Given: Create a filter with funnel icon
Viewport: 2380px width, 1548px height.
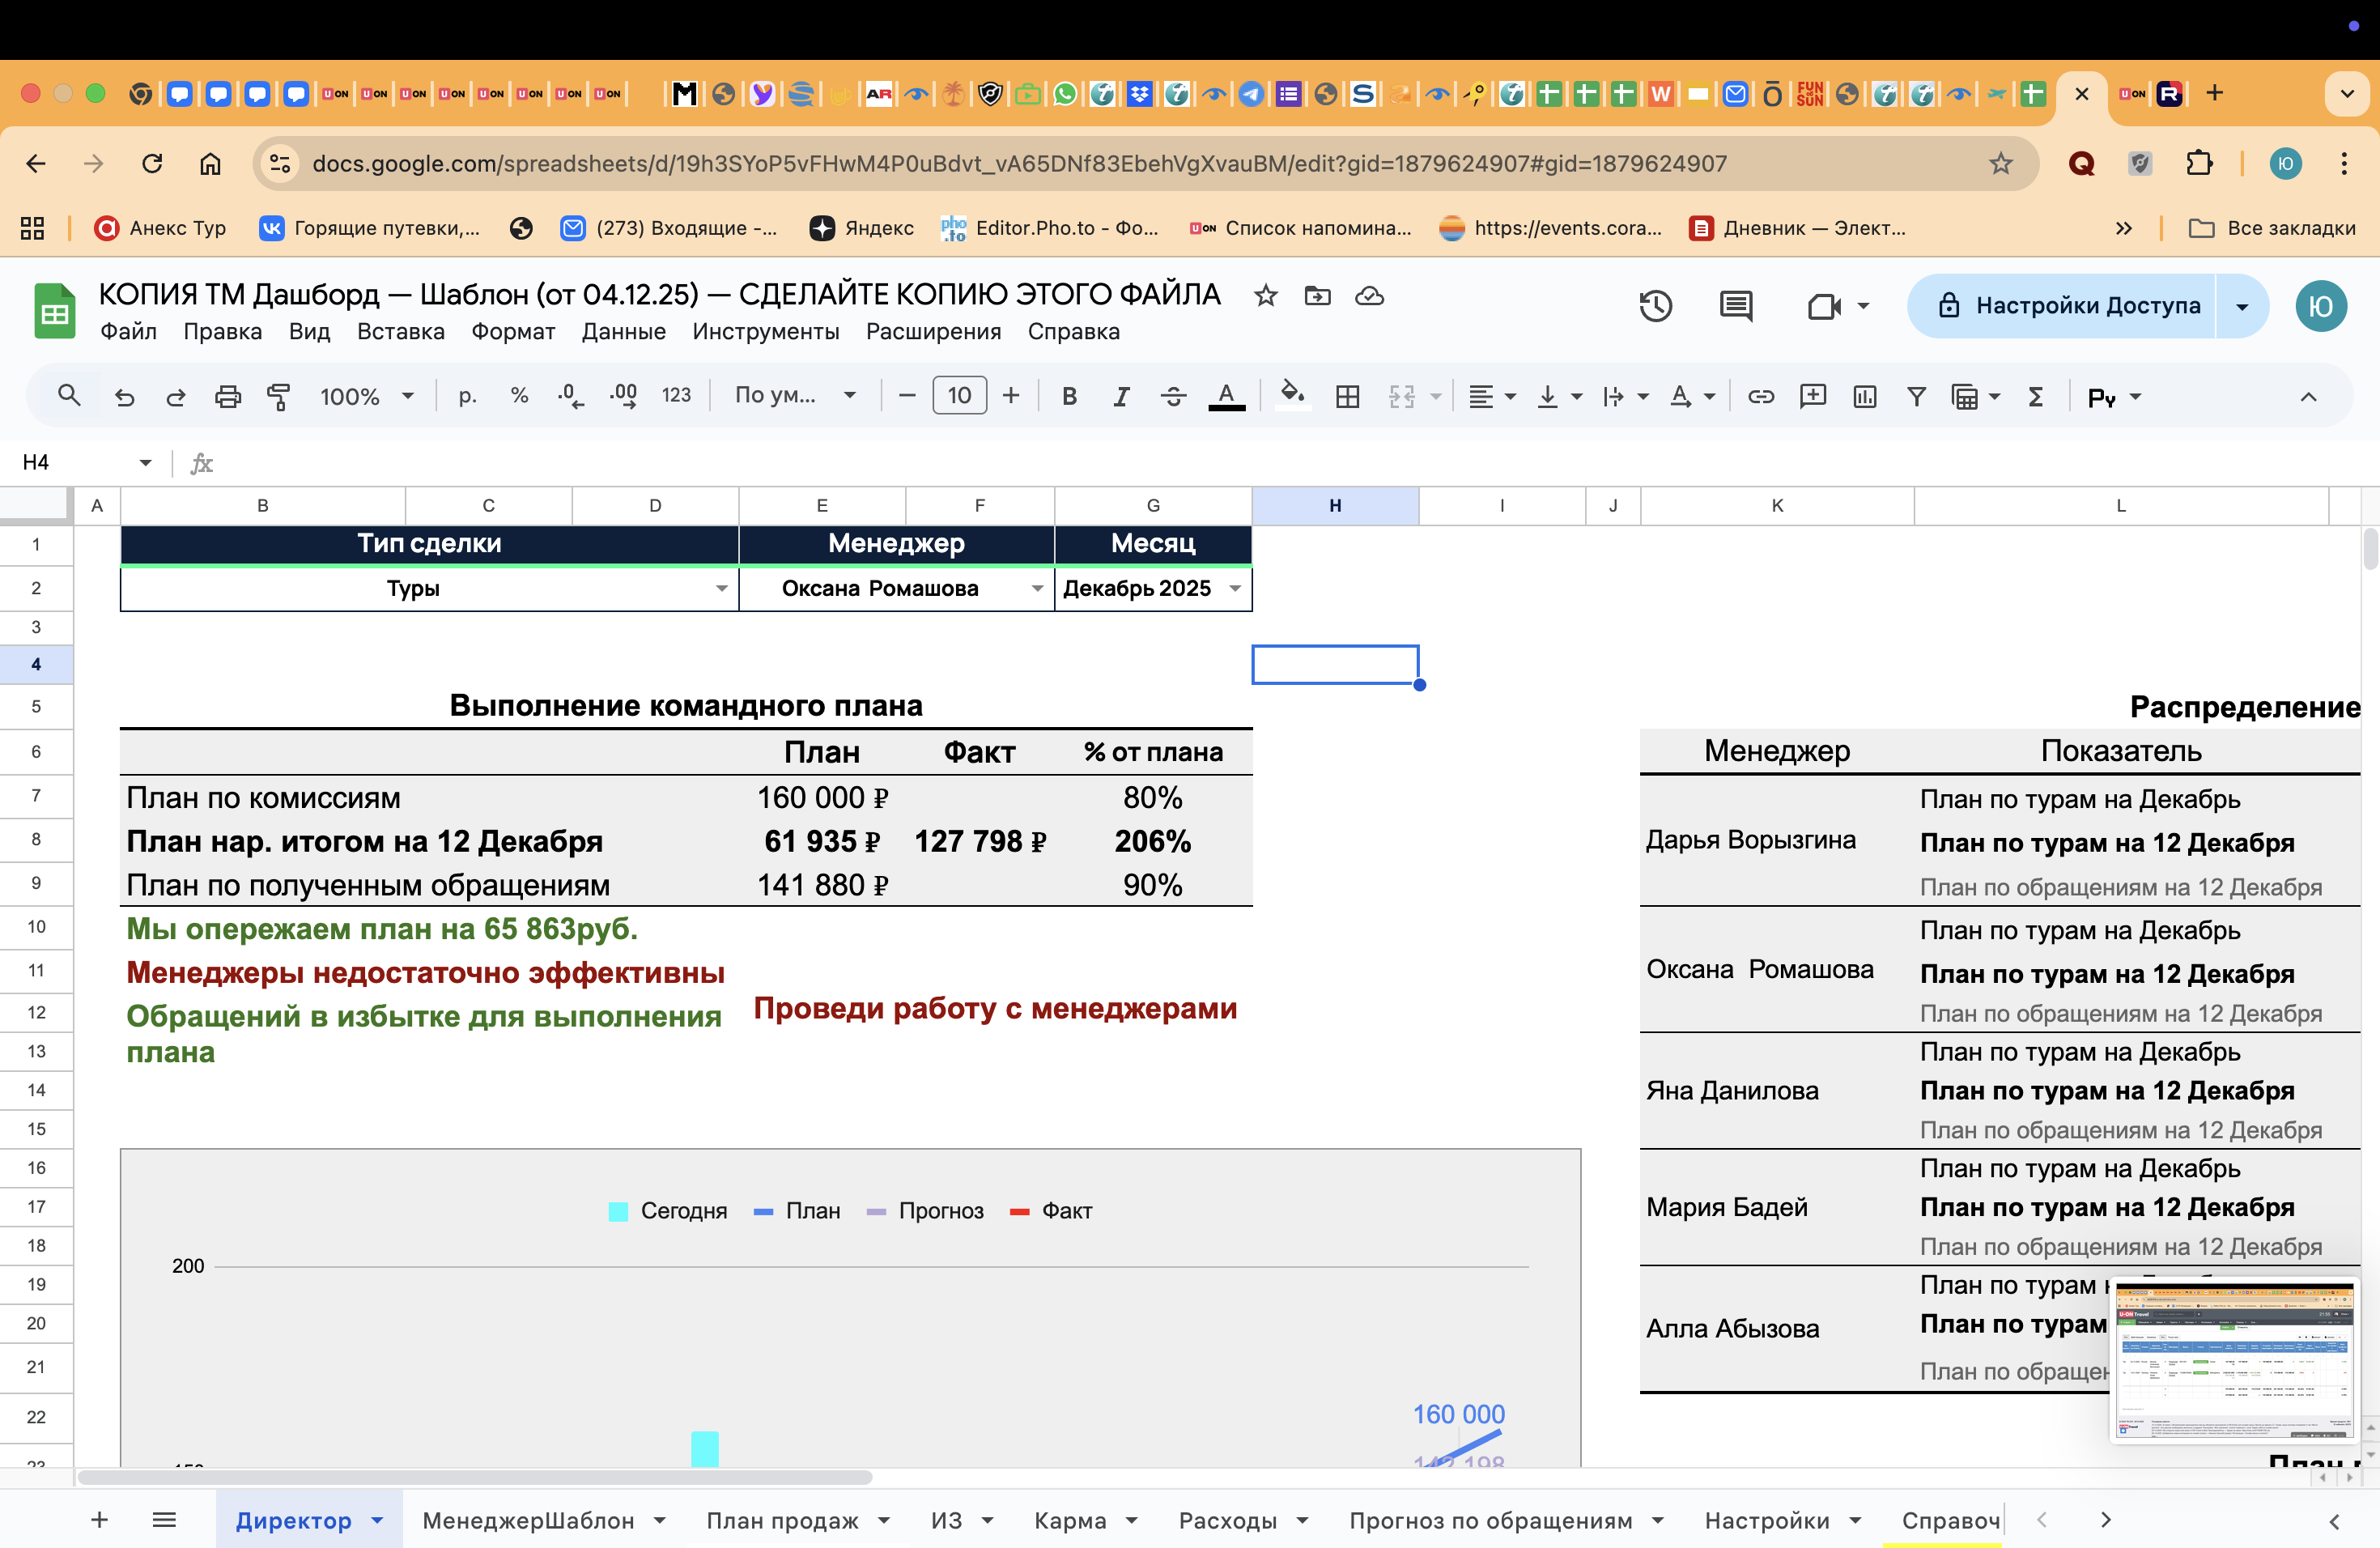Looking at the screenshot, I should pos(1916,397).
